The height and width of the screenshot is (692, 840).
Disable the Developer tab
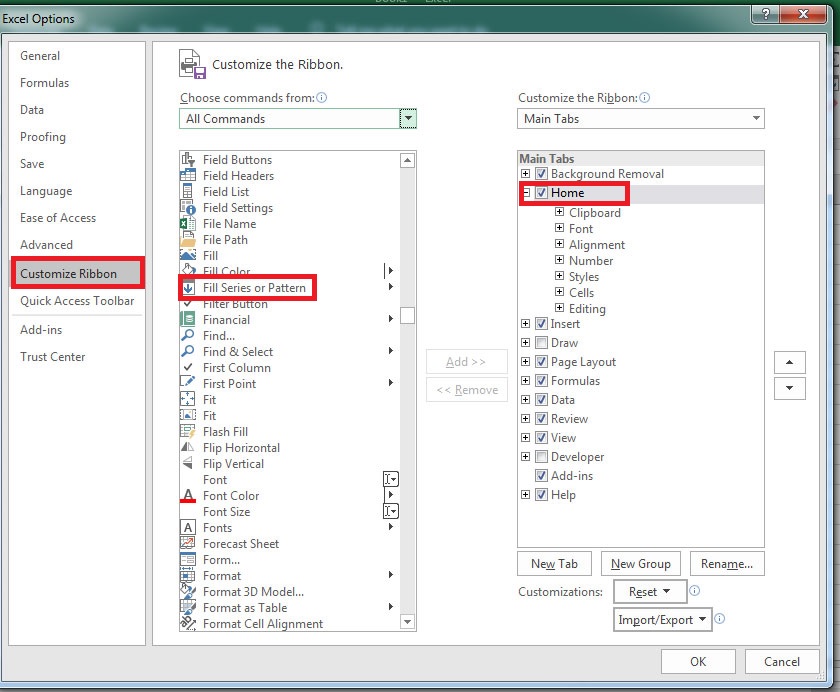point(541,457)
